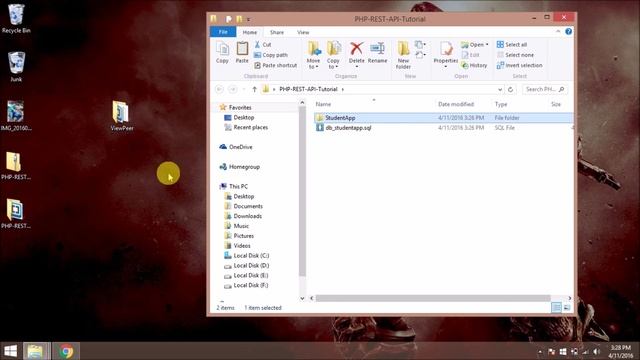The image size is (640, 360).
Task: Click the address bar path PHP-REST-API-Tutorial
Action: pyautogui.click(x=308, y=89)
